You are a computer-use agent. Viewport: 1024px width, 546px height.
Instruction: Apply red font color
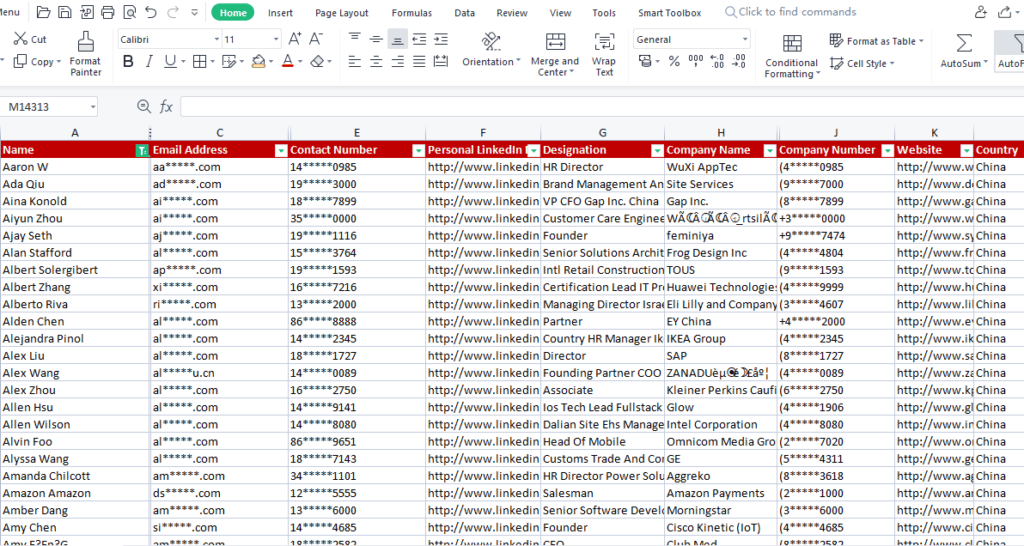pyautogui.click(x=287, y=61)
